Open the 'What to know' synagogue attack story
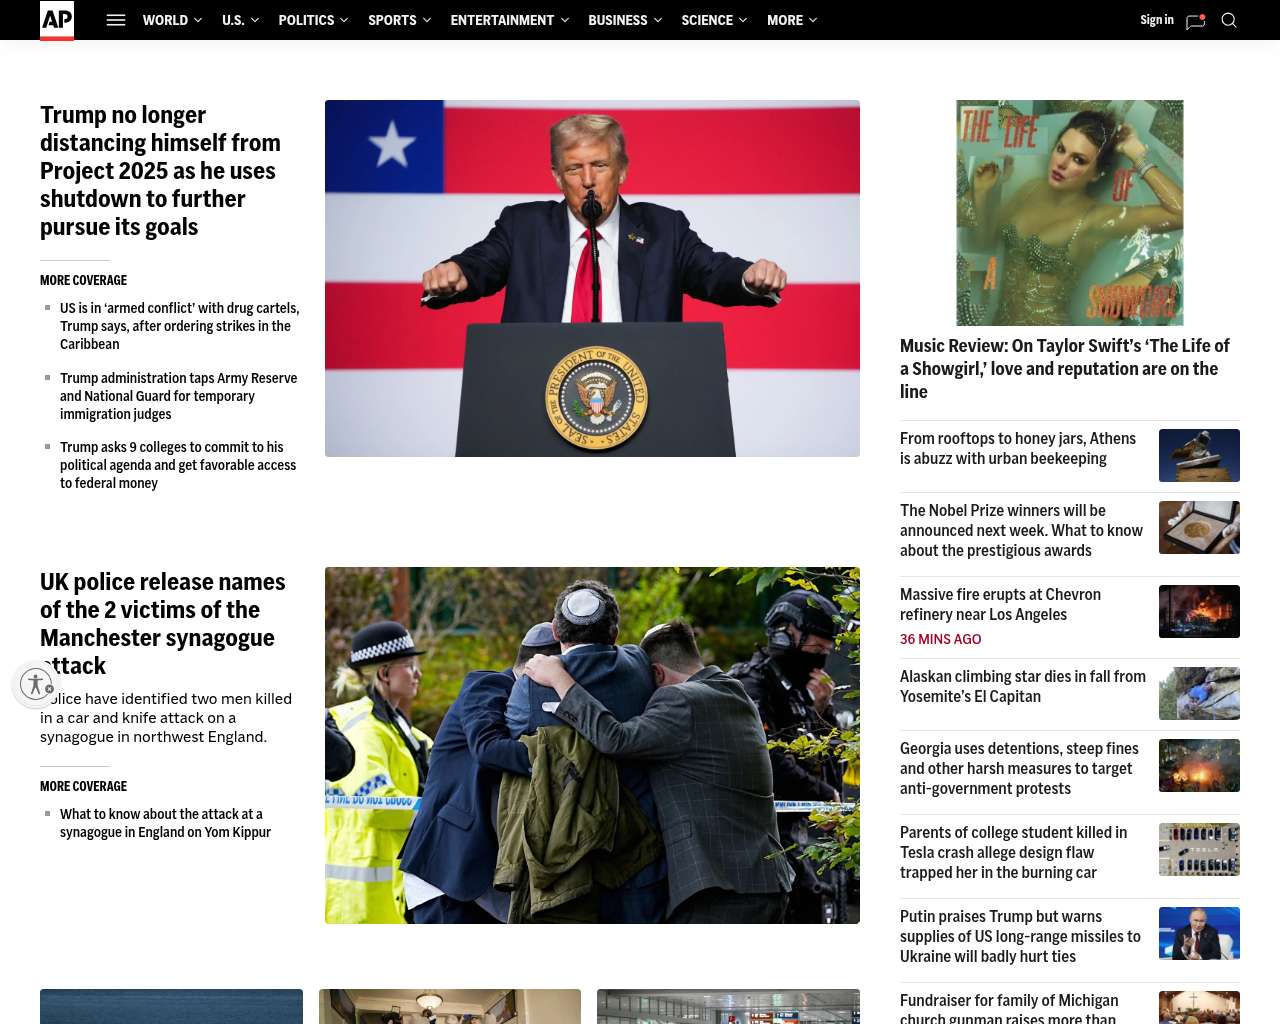This screenshot has height=1024, width=1280. (165, 823)
